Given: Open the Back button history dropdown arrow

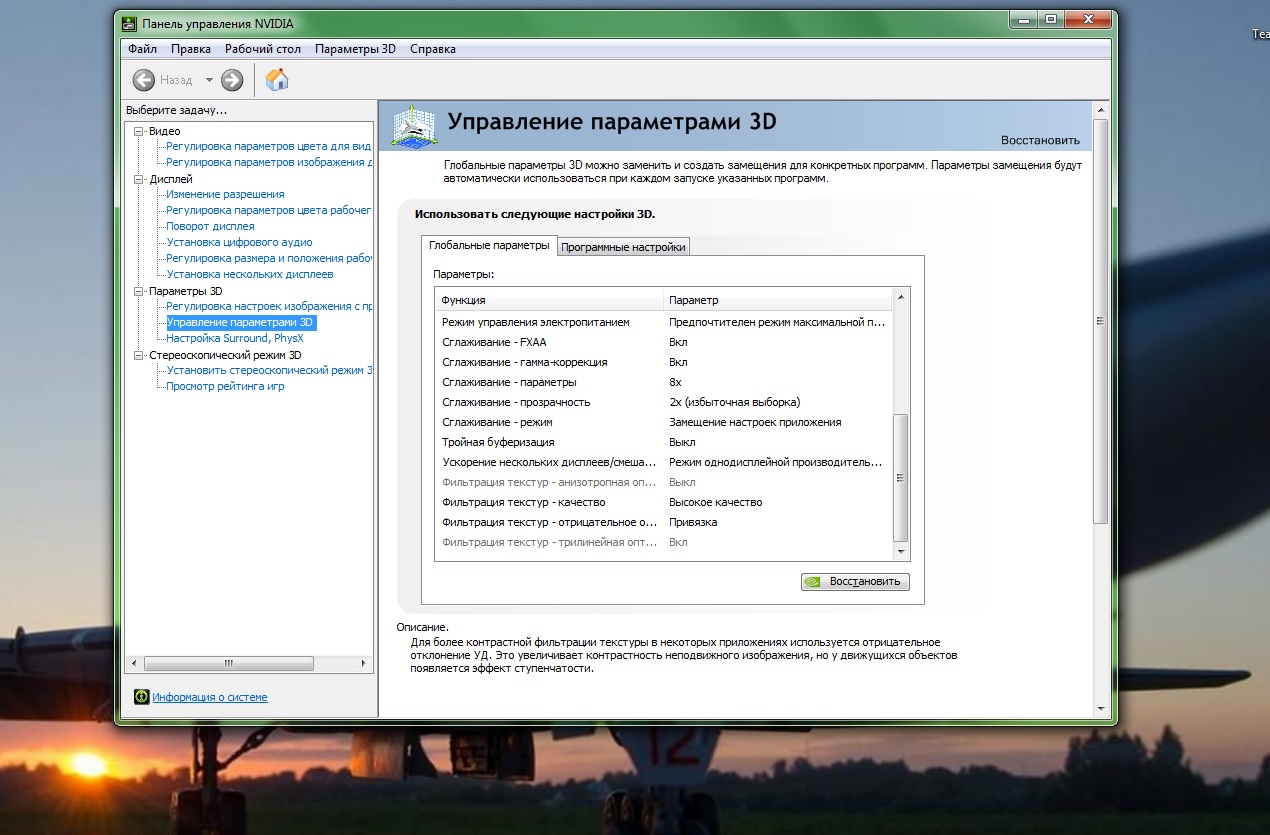Looking at the screenshot, I should pyautogui.click(x=209, y=80).
